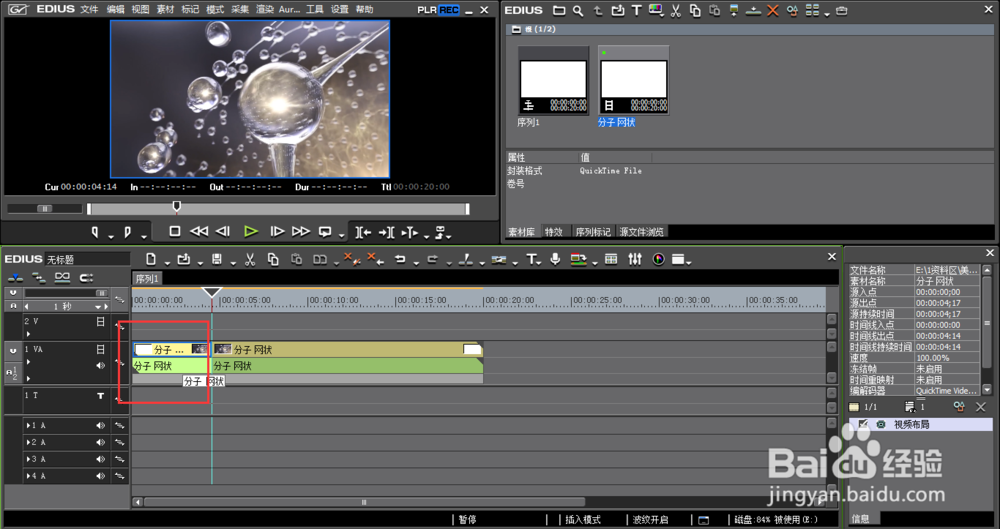Switch to the 源文件浏览 tab
Screen dimensions: 1000x529
pos(642,232)
